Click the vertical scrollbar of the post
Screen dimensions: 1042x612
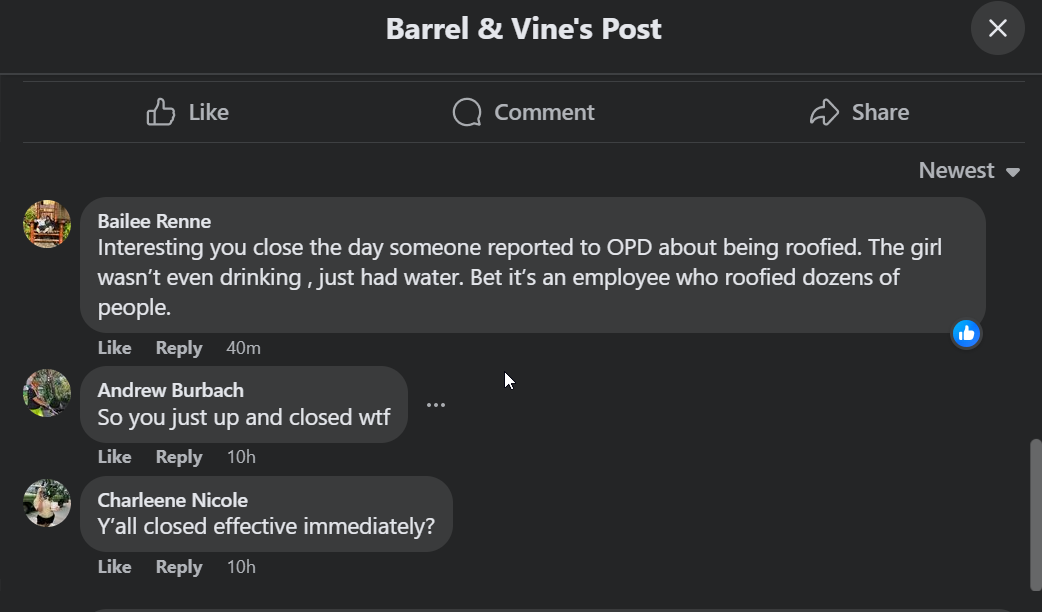click(x=1035, y=514)
